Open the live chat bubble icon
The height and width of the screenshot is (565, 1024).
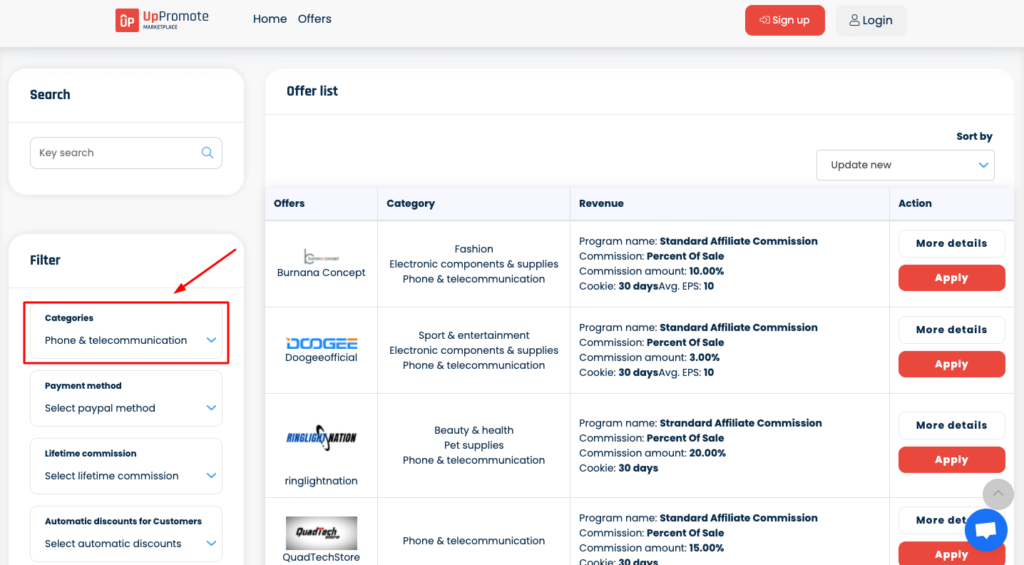(985, 529)
